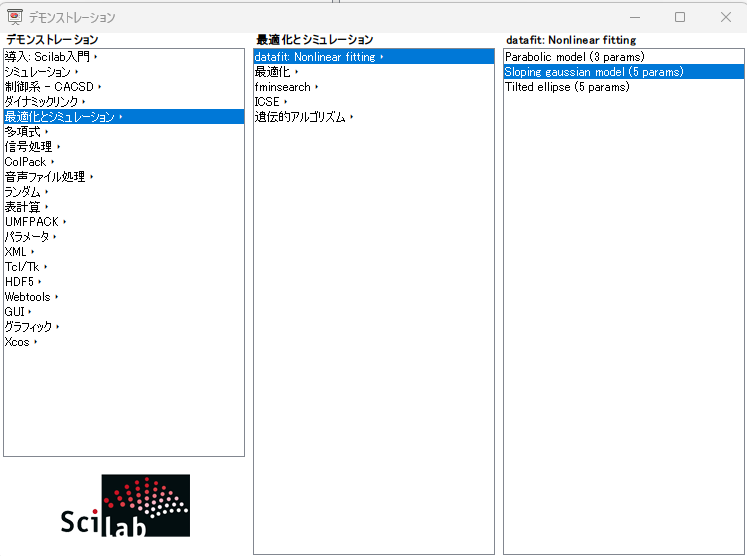Run the Sloping gaussian model demo
The image size is (747, 556).
click(x=594, y=72)
